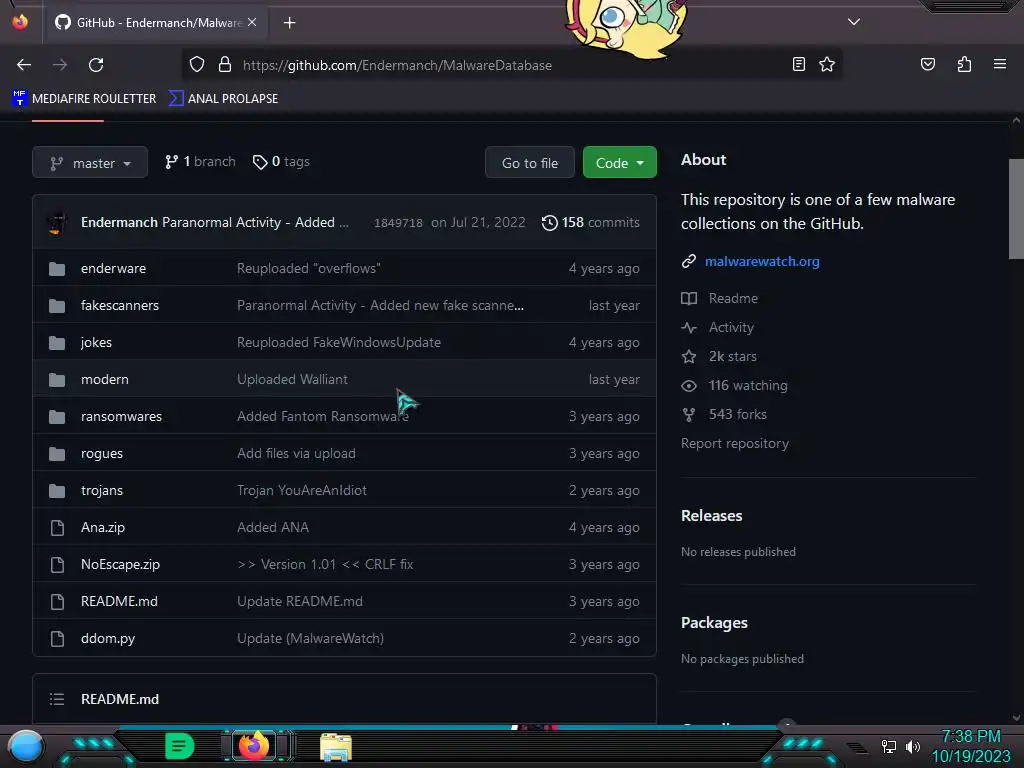Image resolution: width=1024 pixels, height=768 pixels.
Task: View the 2k stars link
Action: 733,357
